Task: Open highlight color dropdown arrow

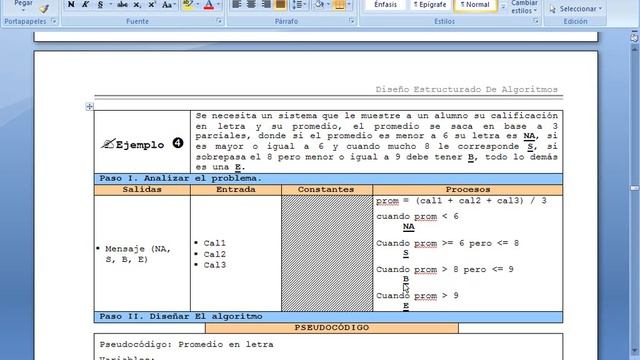Action: pyautogui.click(x=198, y=4)
